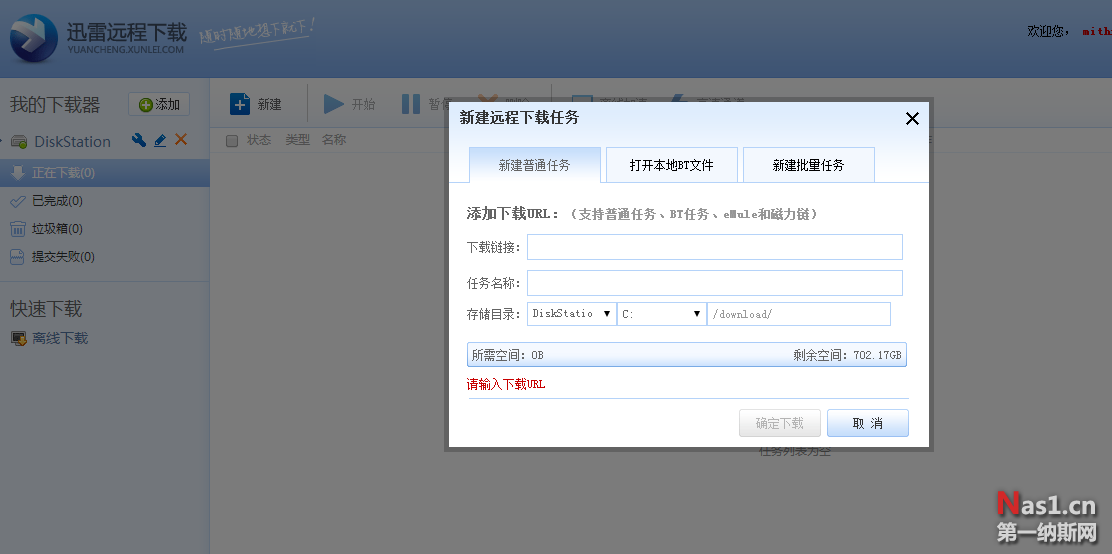Screen dimensions: 1112x554
Task: Switch to 新建批量任务 tab
Action: click(808, 165)
